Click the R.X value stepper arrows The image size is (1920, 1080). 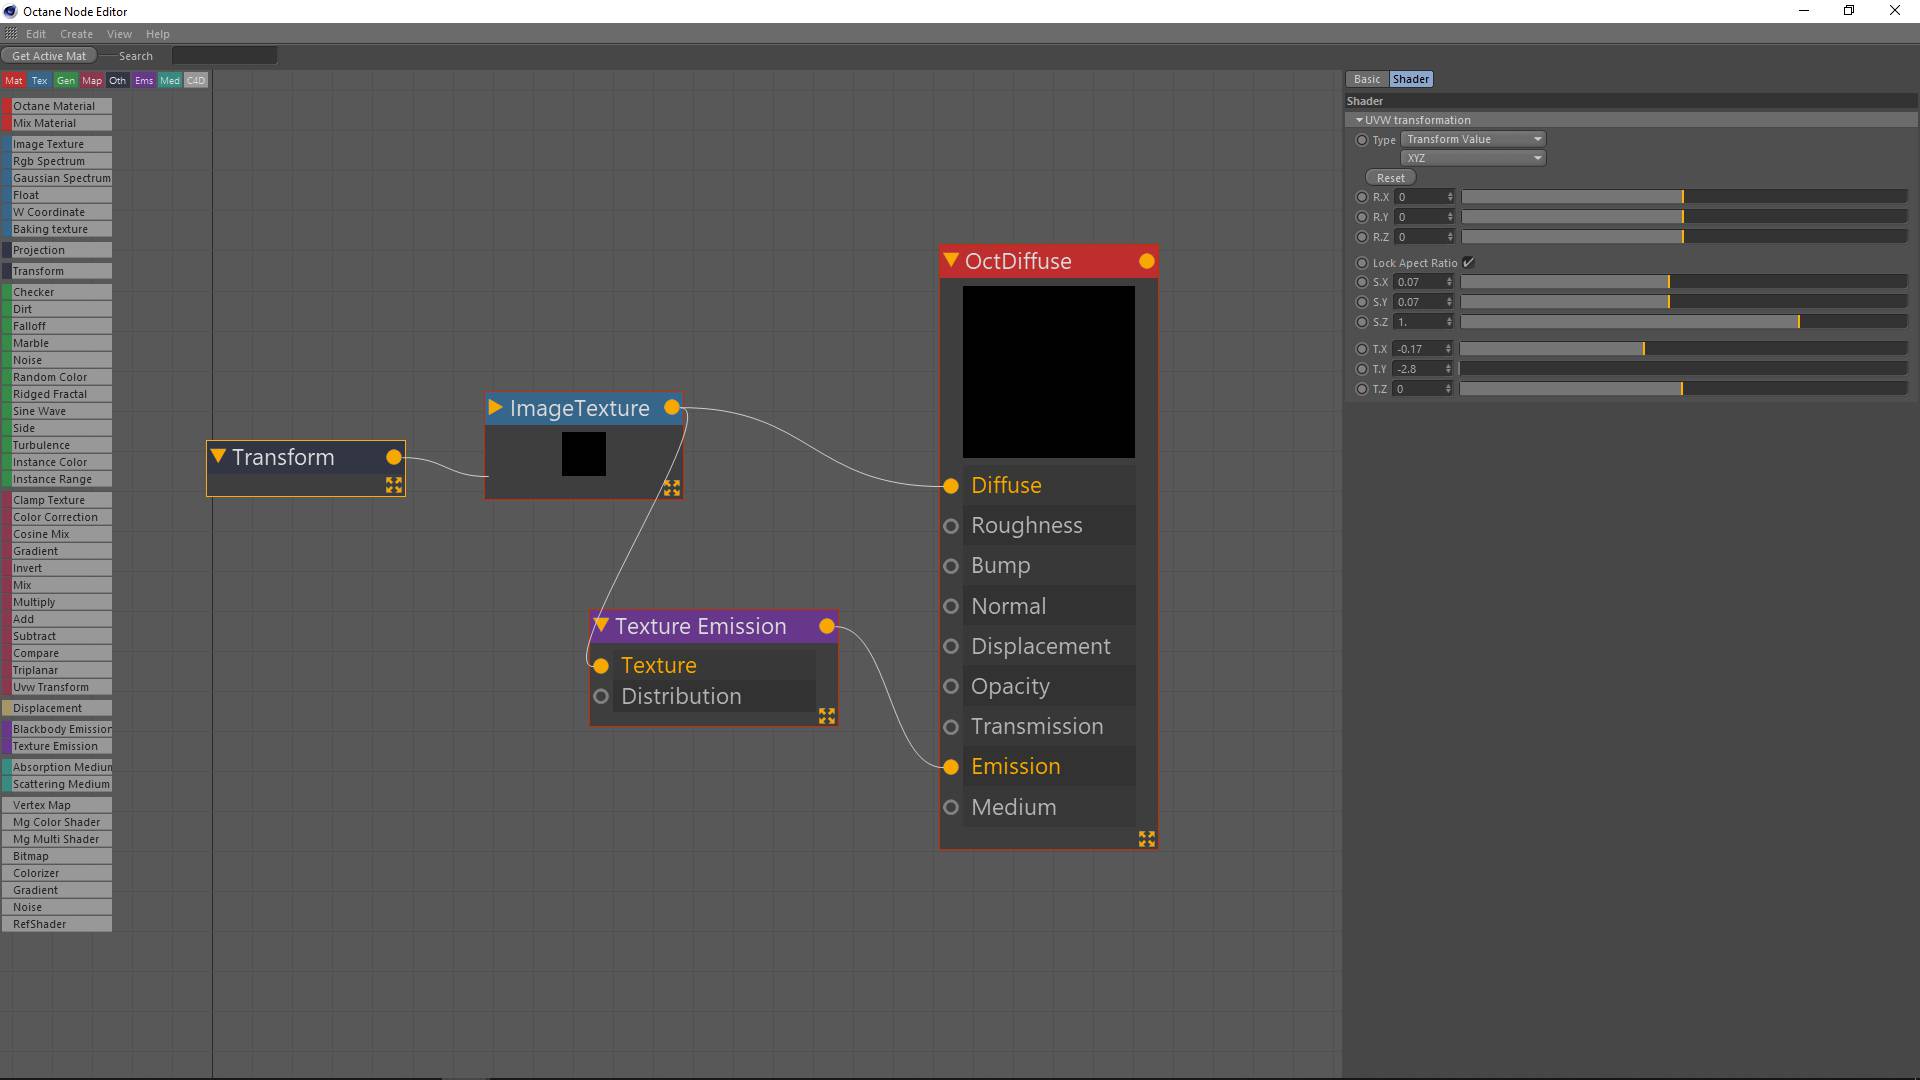click(1450, 197)
